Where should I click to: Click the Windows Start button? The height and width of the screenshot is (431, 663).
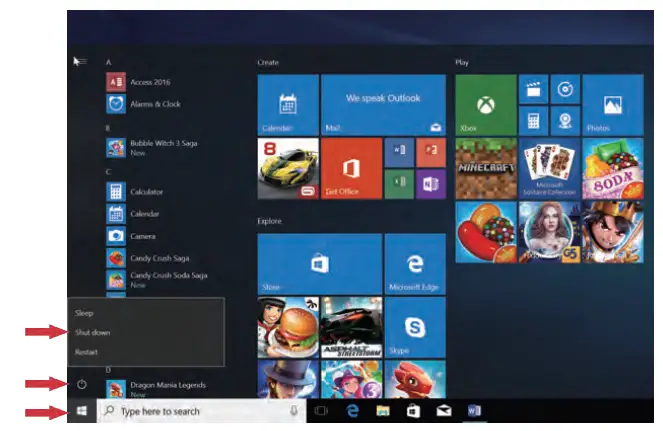[x=82, y=411]
